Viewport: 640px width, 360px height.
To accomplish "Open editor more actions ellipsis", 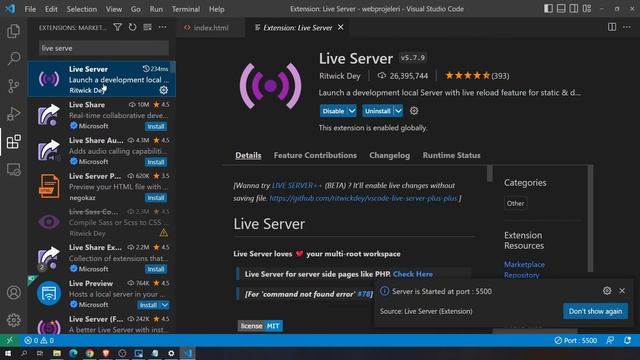I will [627, 27].
